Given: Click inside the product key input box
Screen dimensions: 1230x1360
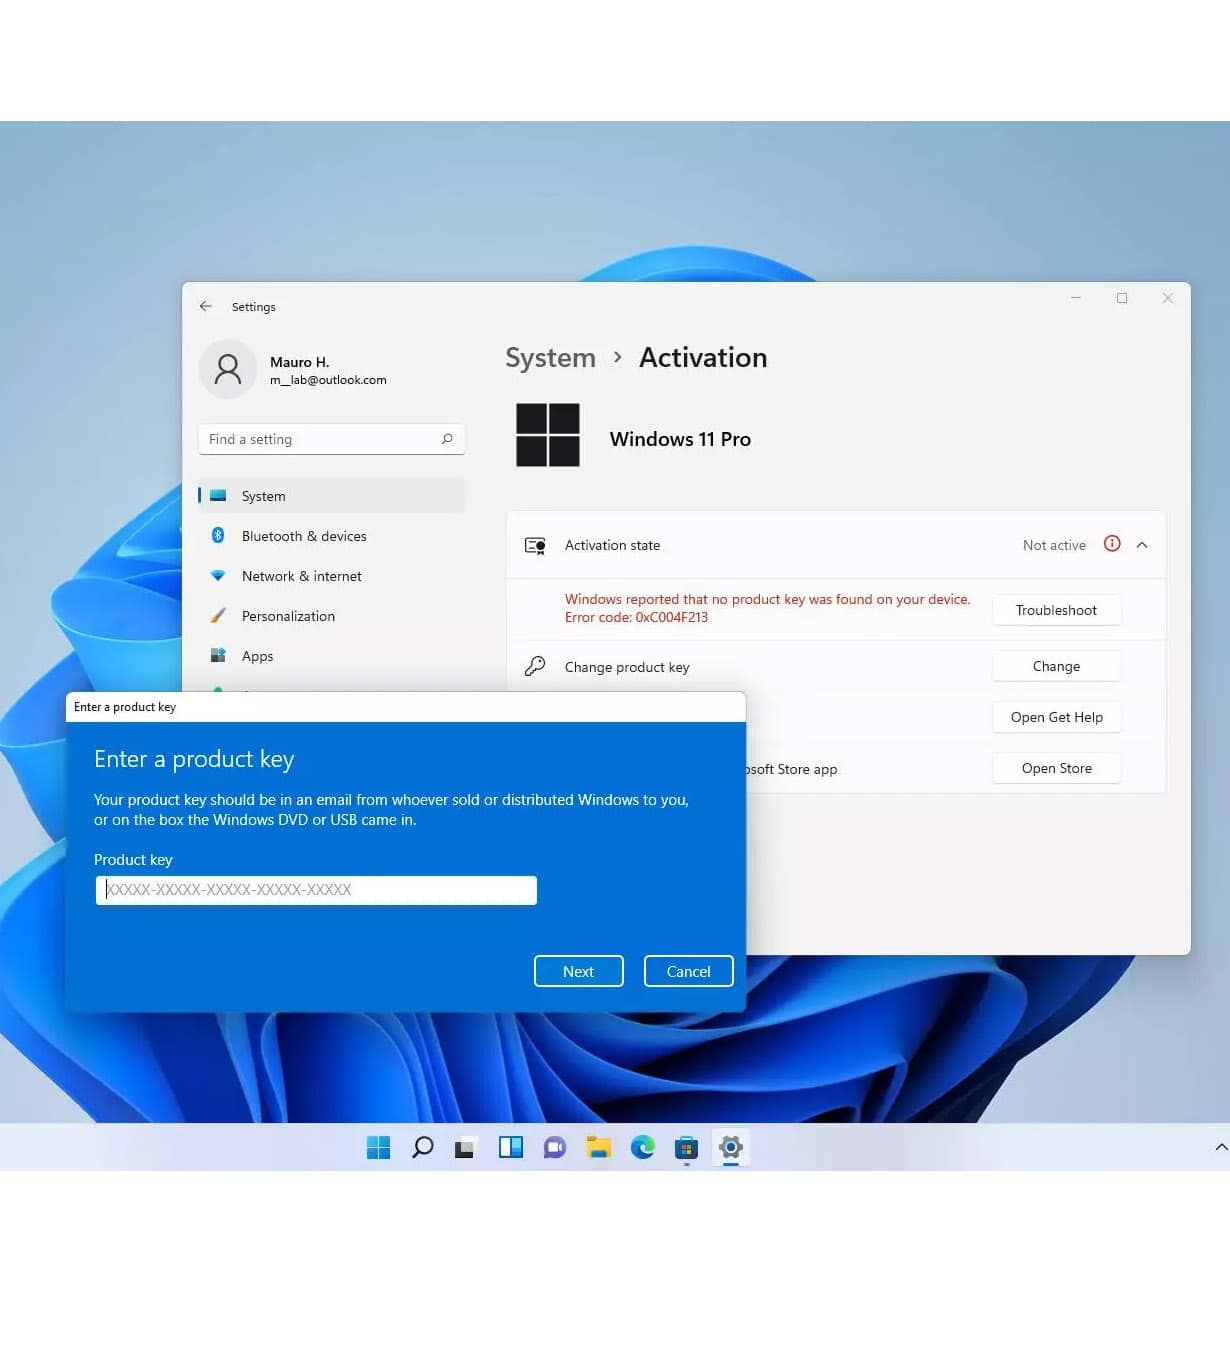Looking at the screenshot, I should (316, 890).
